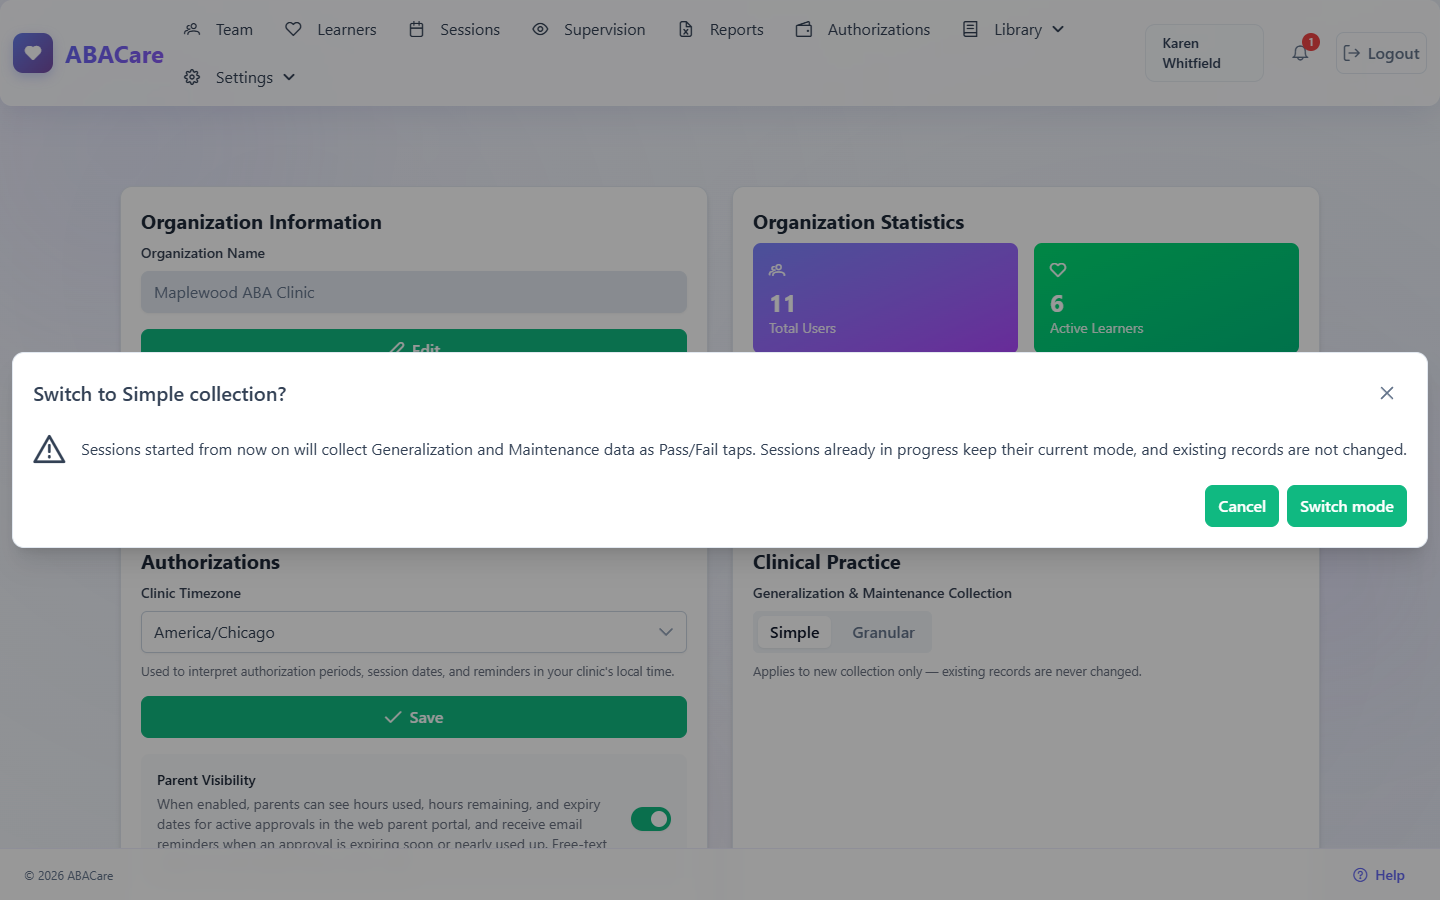This screenshot has width=1440, height=900.
Task: Click the Authorizations wallet icon
Action: point(804,29)
